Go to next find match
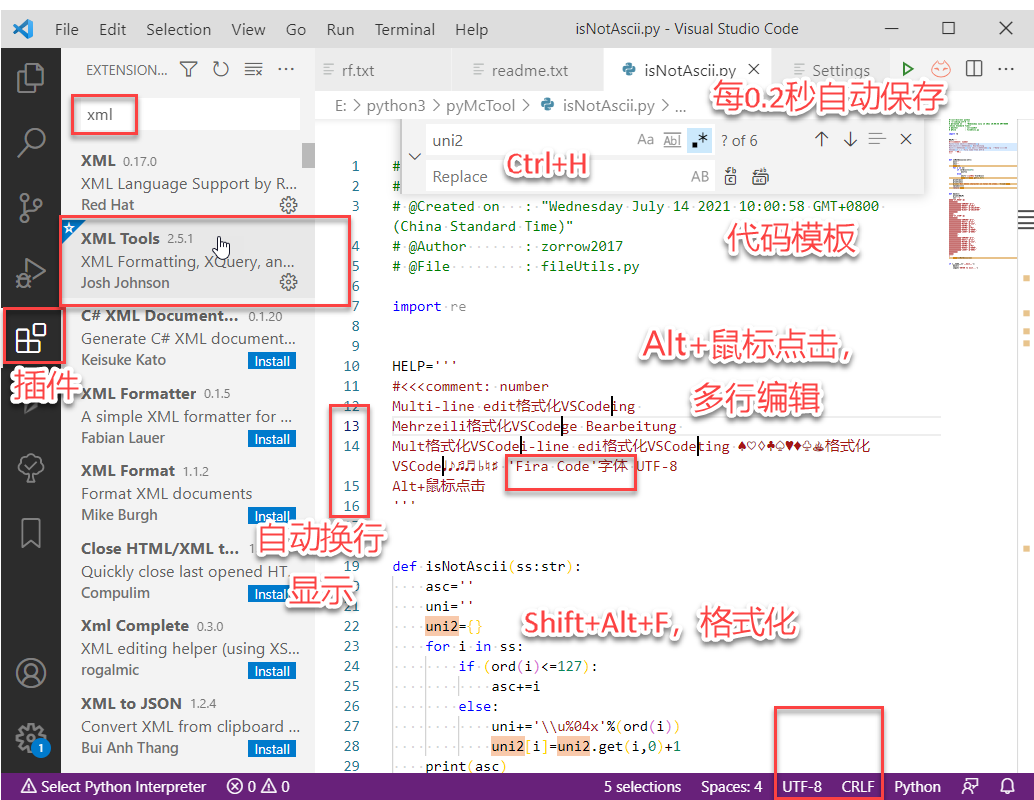Viewport: 1034px width, 800px height. pos(850,139)
